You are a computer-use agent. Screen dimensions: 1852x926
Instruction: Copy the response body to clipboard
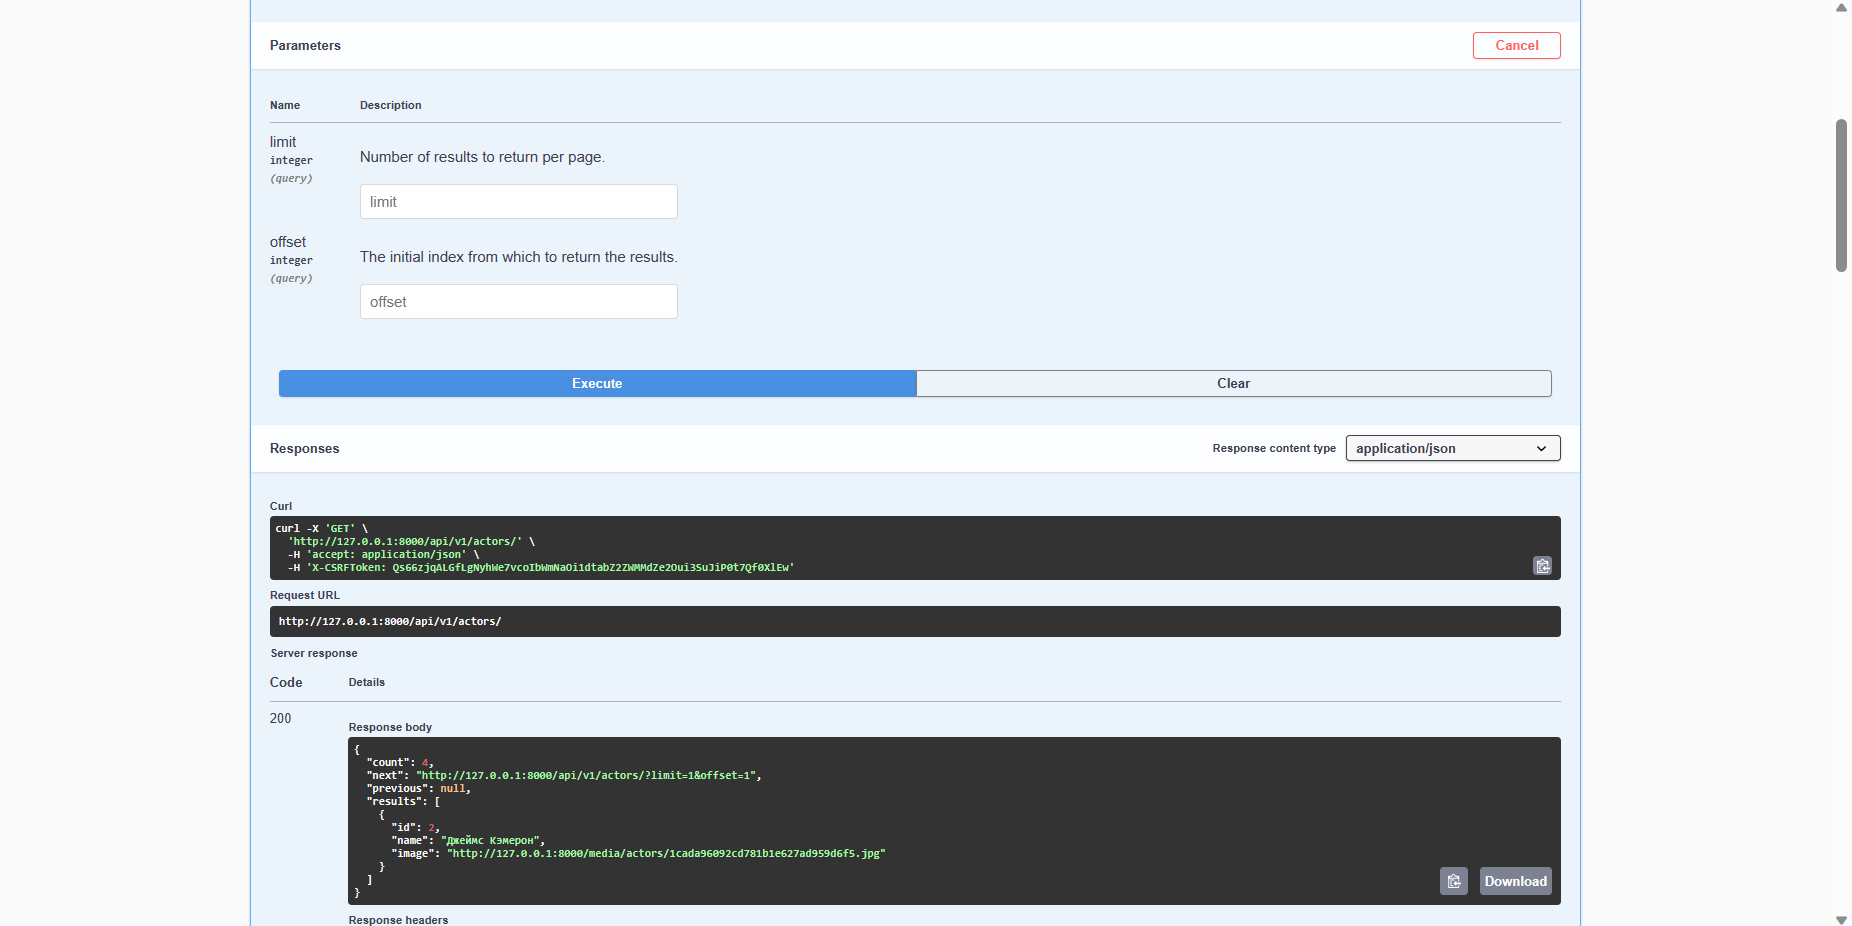pyautogui.click(x=1453, y=881)
